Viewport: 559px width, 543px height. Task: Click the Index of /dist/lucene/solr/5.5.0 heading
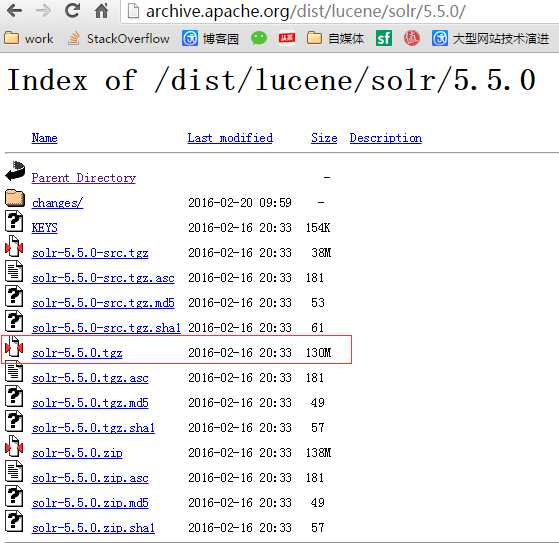271,81
